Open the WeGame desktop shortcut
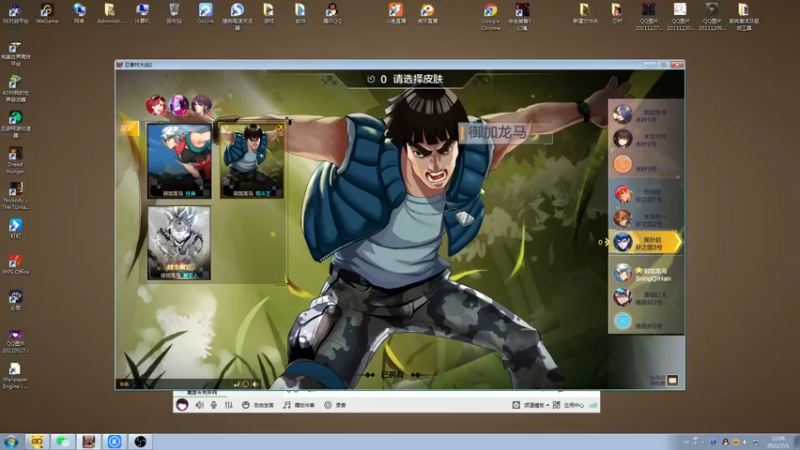Screen dimensions: 800x450 [x=47, y=13]
